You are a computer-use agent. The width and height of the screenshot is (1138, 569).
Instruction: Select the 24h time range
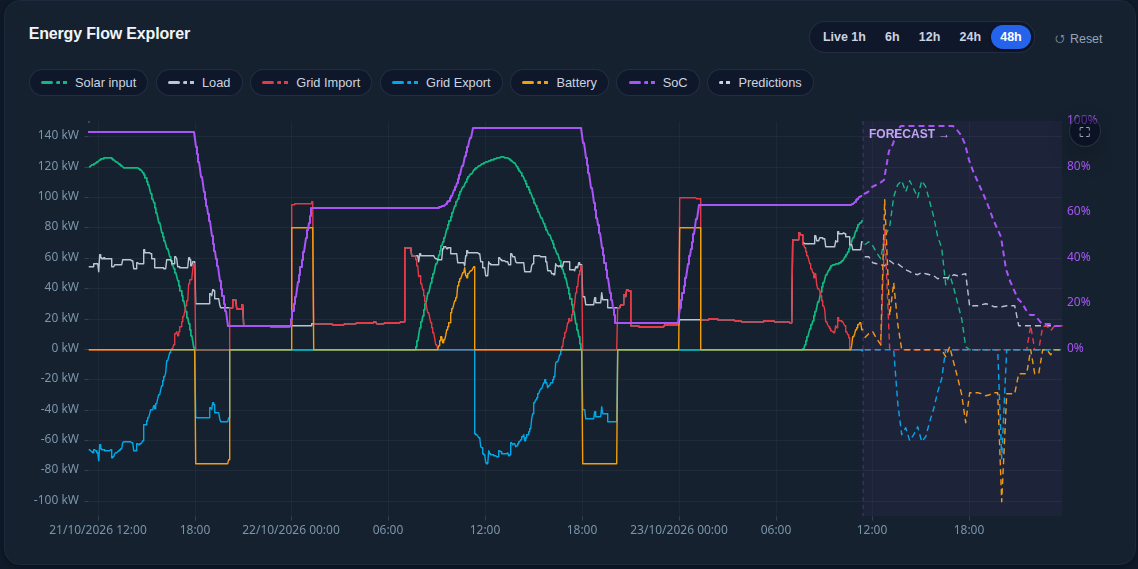pyautogui.click(x=970, y=37)
